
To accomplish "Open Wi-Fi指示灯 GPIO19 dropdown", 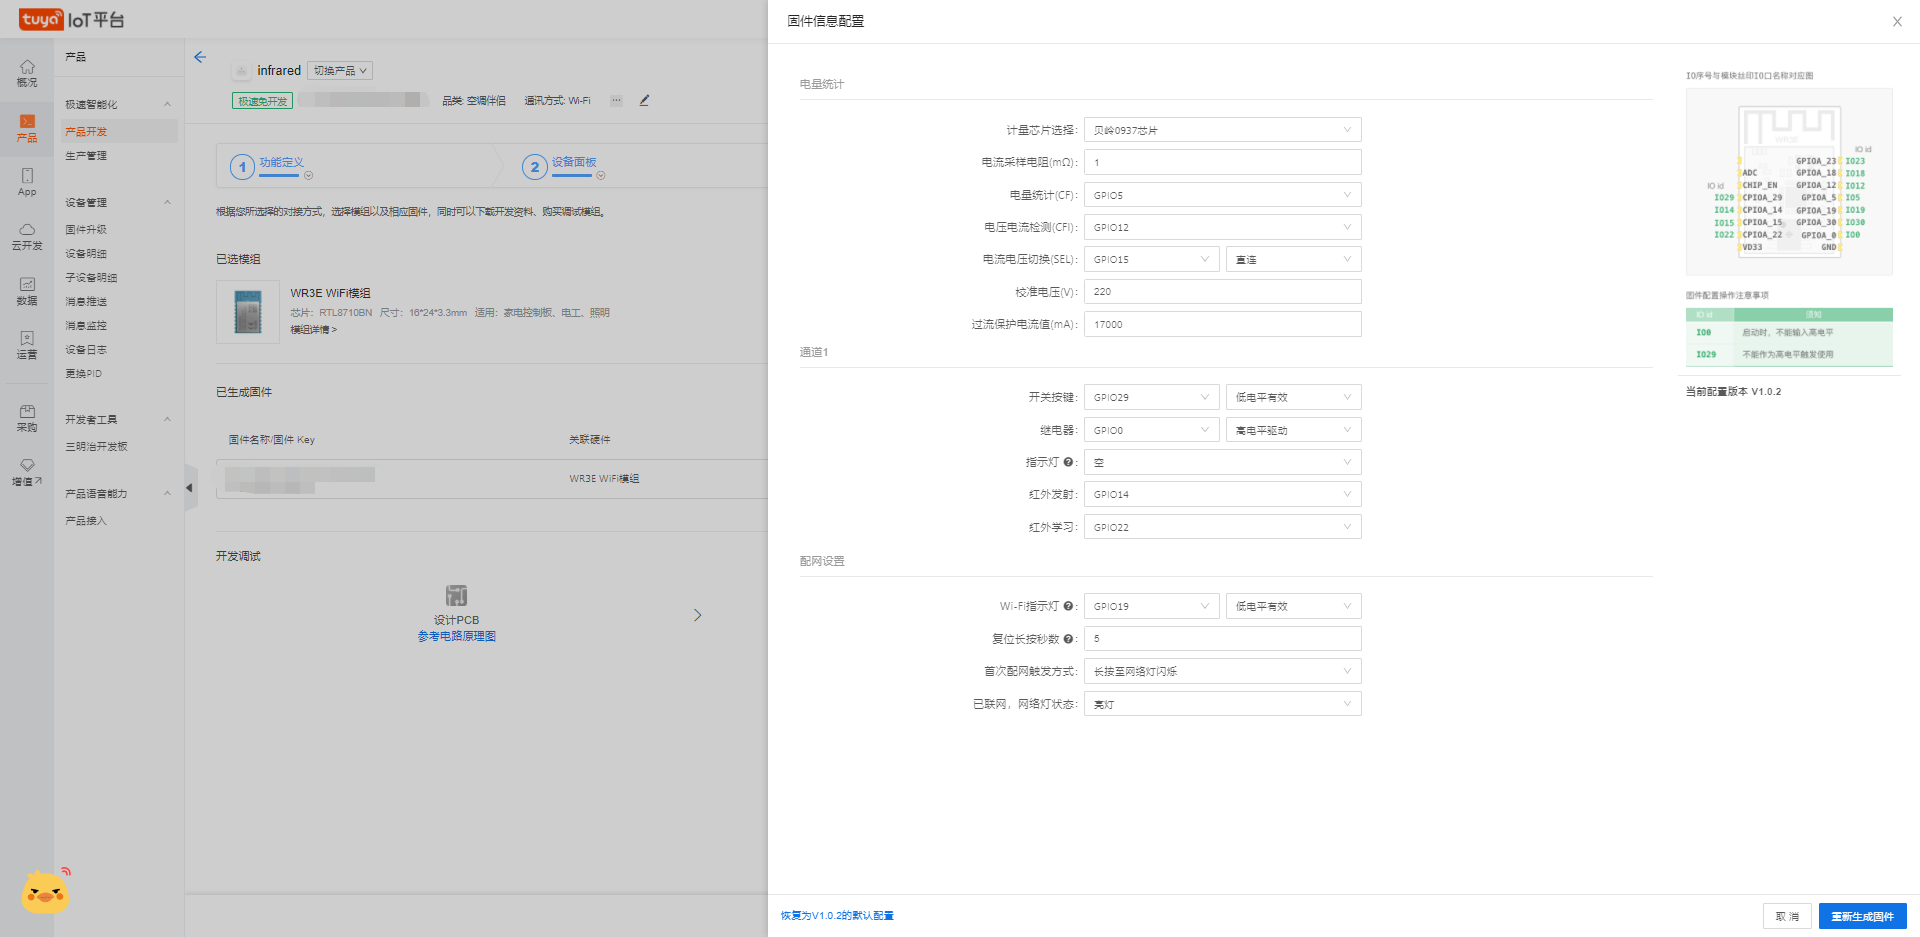I will click(1151, 606).
